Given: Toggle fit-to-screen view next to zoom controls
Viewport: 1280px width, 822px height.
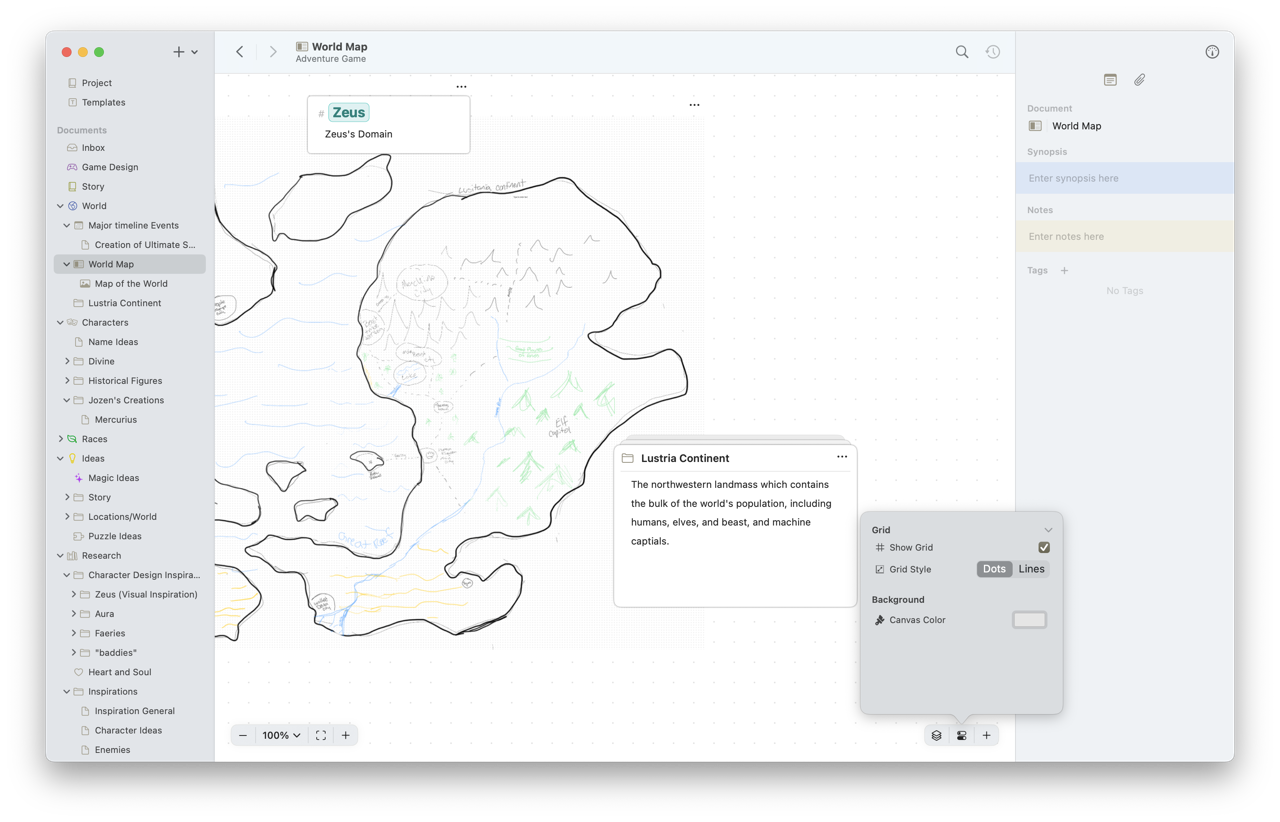Looking at the screenshot, I should pos(320,735).
